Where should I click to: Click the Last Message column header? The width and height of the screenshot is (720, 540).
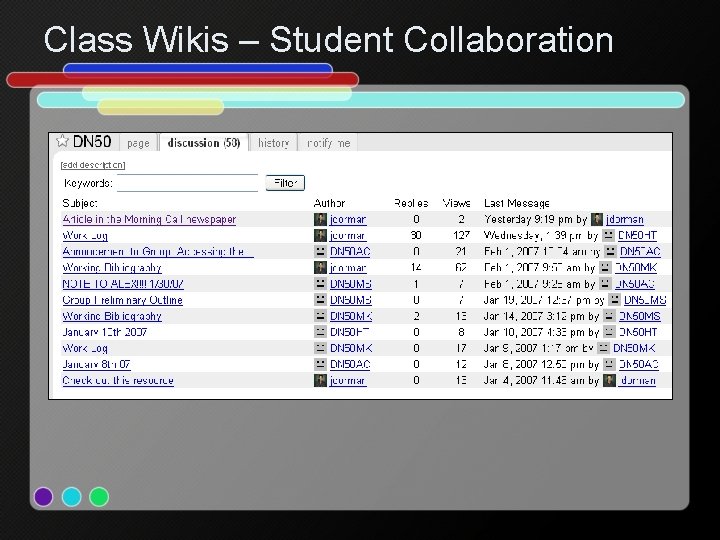(517, 203)
